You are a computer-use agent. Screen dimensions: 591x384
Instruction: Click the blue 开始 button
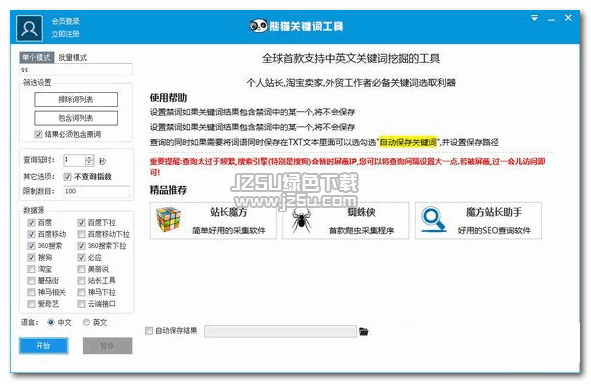(44, 346)
